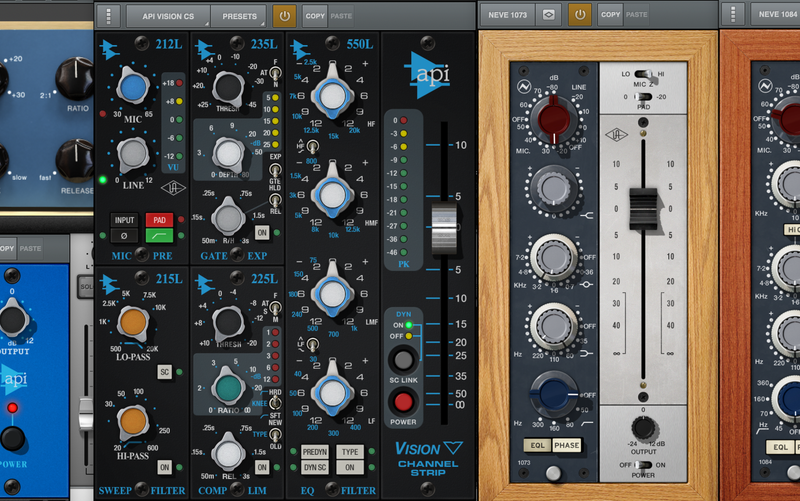Open the PRESETS dropdown for API Vision

click(x=239, y=16)
